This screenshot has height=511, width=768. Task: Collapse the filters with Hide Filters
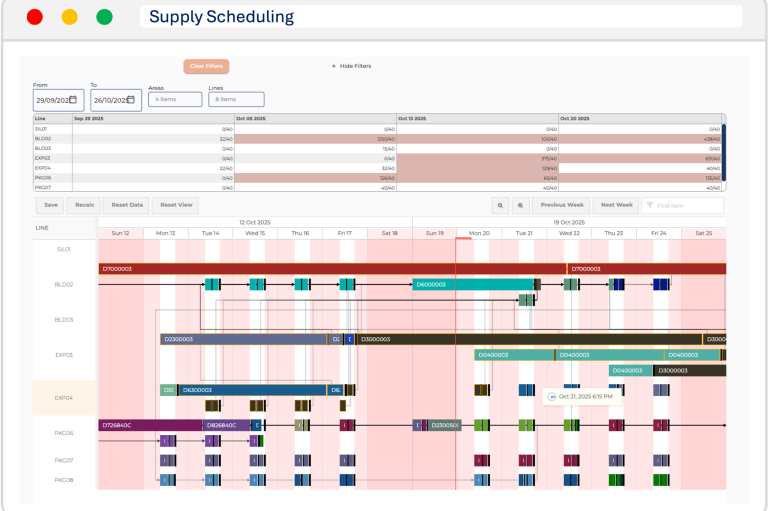click(x=351, y=66)
